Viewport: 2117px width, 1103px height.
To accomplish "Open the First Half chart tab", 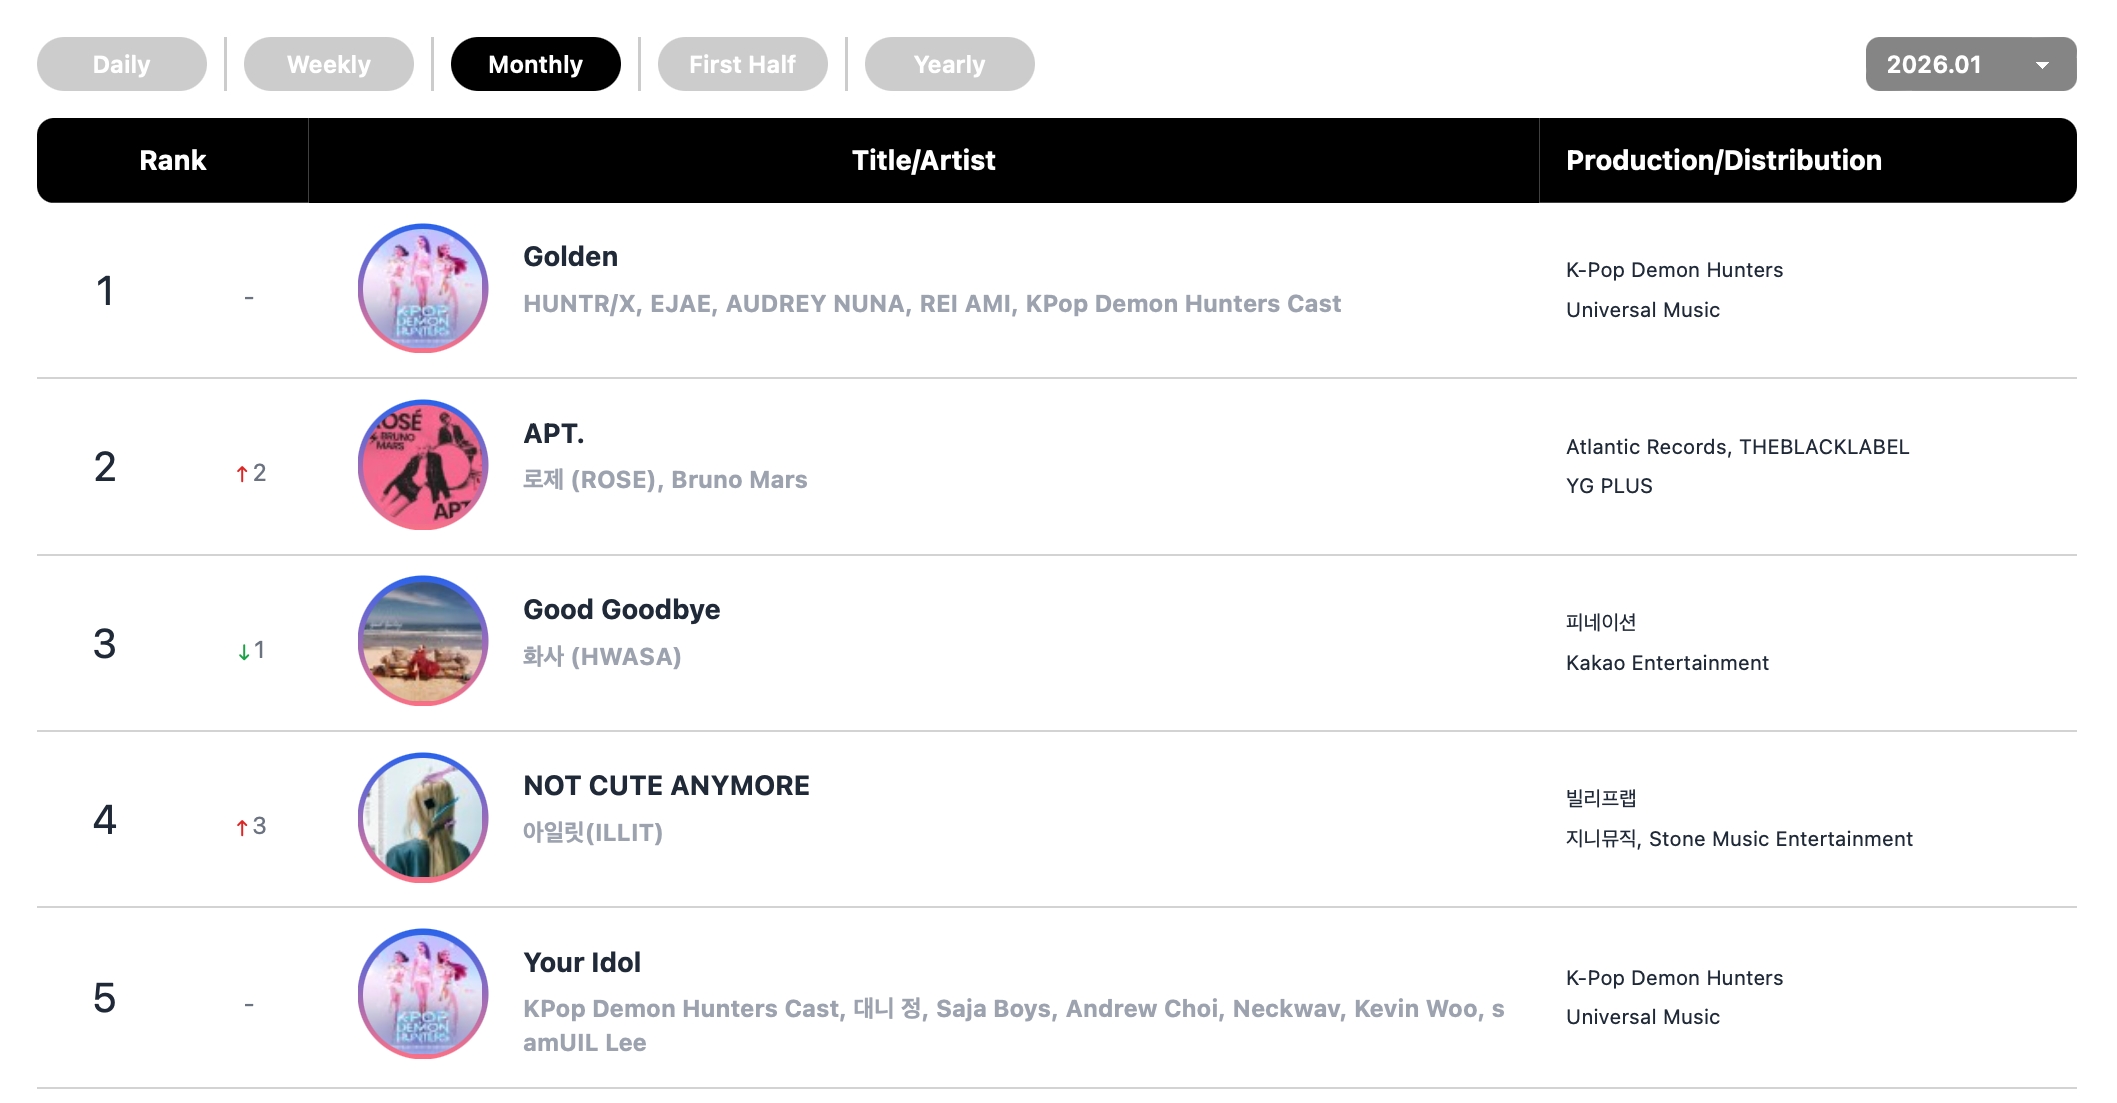I will pyautogui.click(x=743, y=64).
